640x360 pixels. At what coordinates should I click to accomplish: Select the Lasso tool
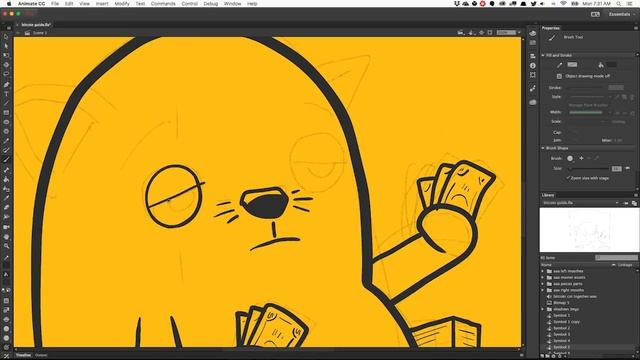(6, 74)
